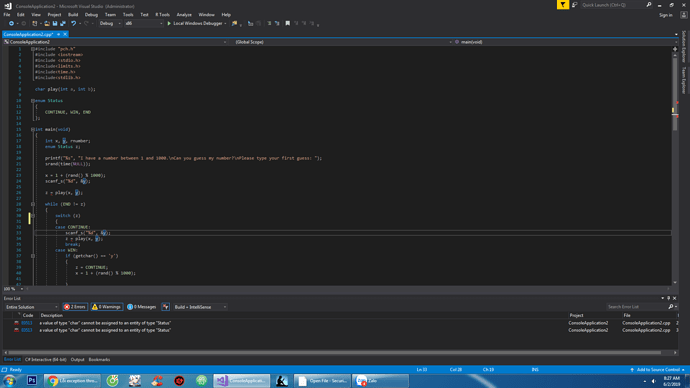690x388 pixels.
Task: Click the Windows Start button
Action: pyautogui.click(x=10, y=381)
